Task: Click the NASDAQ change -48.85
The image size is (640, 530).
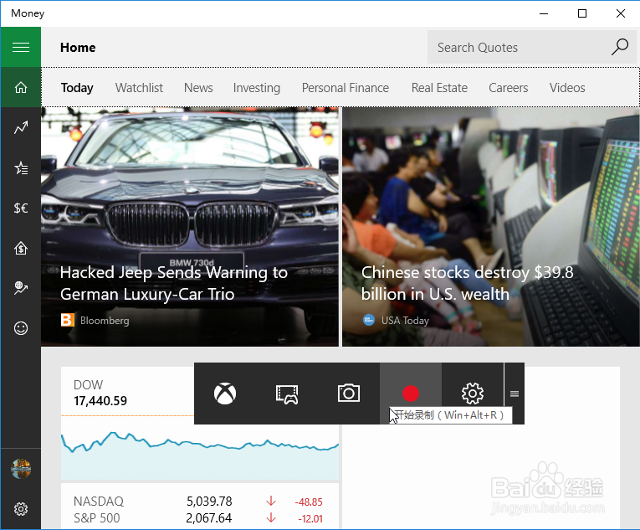Action: tap(309, 502)
